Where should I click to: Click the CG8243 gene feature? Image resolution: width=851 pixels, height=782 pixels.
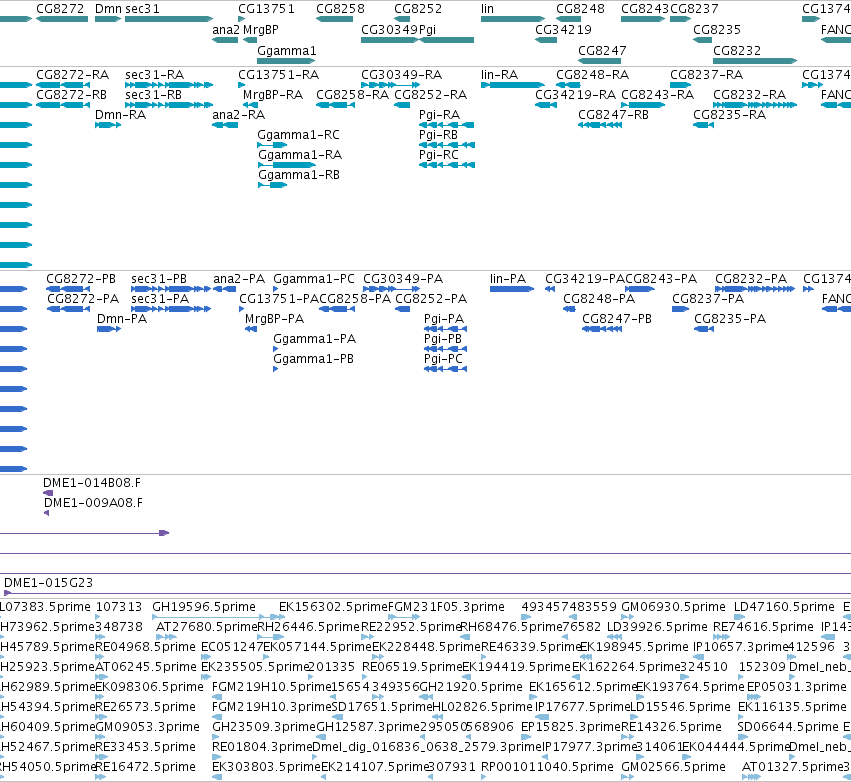643,19
